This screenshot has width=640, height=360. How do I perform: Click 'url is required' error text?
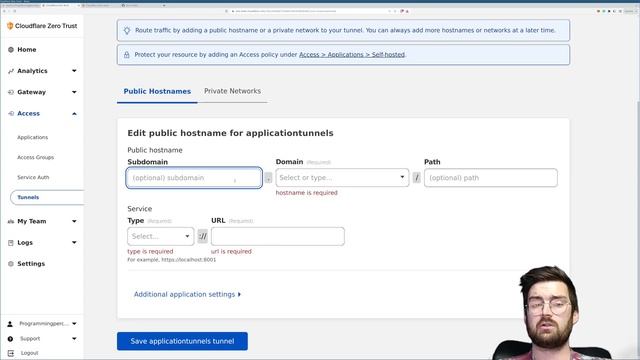coord(231,251)
